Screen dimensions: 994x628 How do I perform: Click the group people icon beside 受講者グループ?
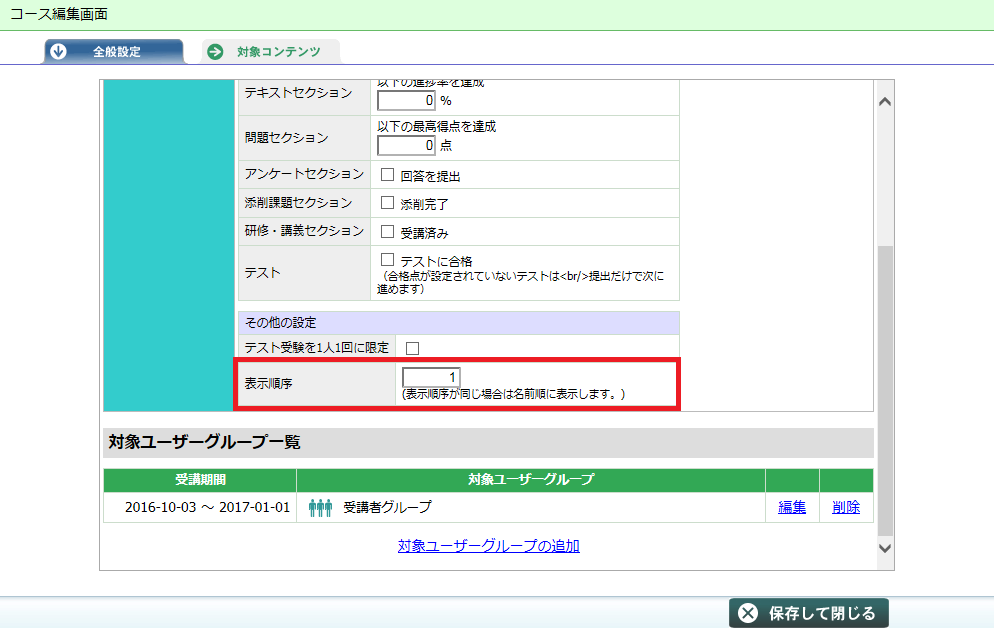tap(320, 508)
